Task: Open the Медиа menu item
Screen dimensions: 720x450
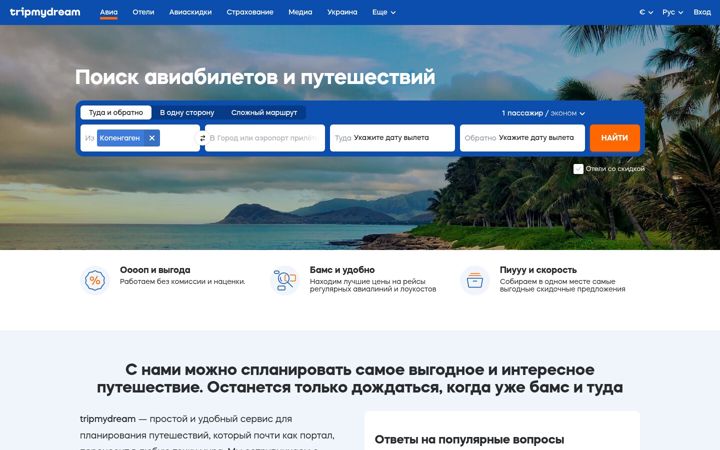Action: click(300, 12)
